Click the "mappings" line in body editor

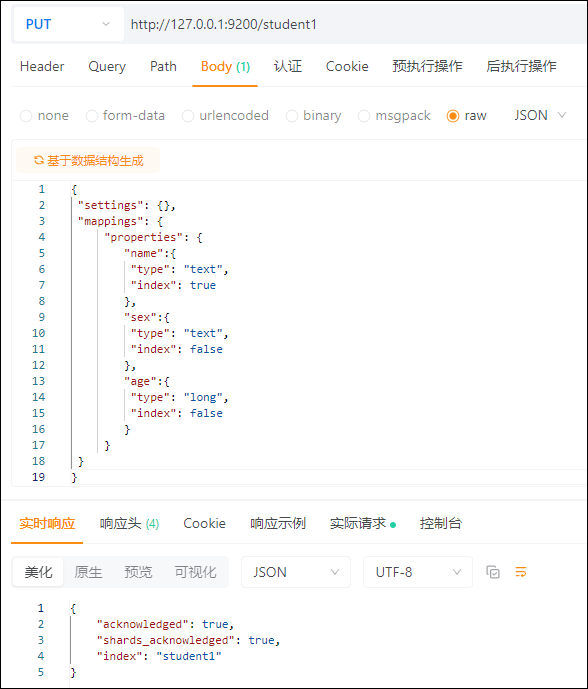point(120,221)
